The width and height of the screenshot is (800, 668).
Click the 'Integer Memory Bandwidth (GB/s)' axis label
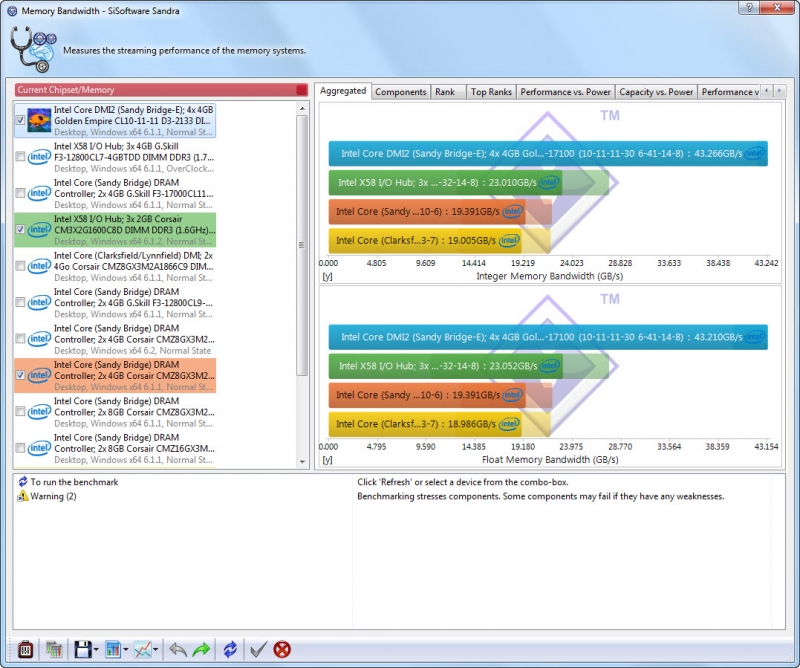pyautogui.click(x=549, y=276)
